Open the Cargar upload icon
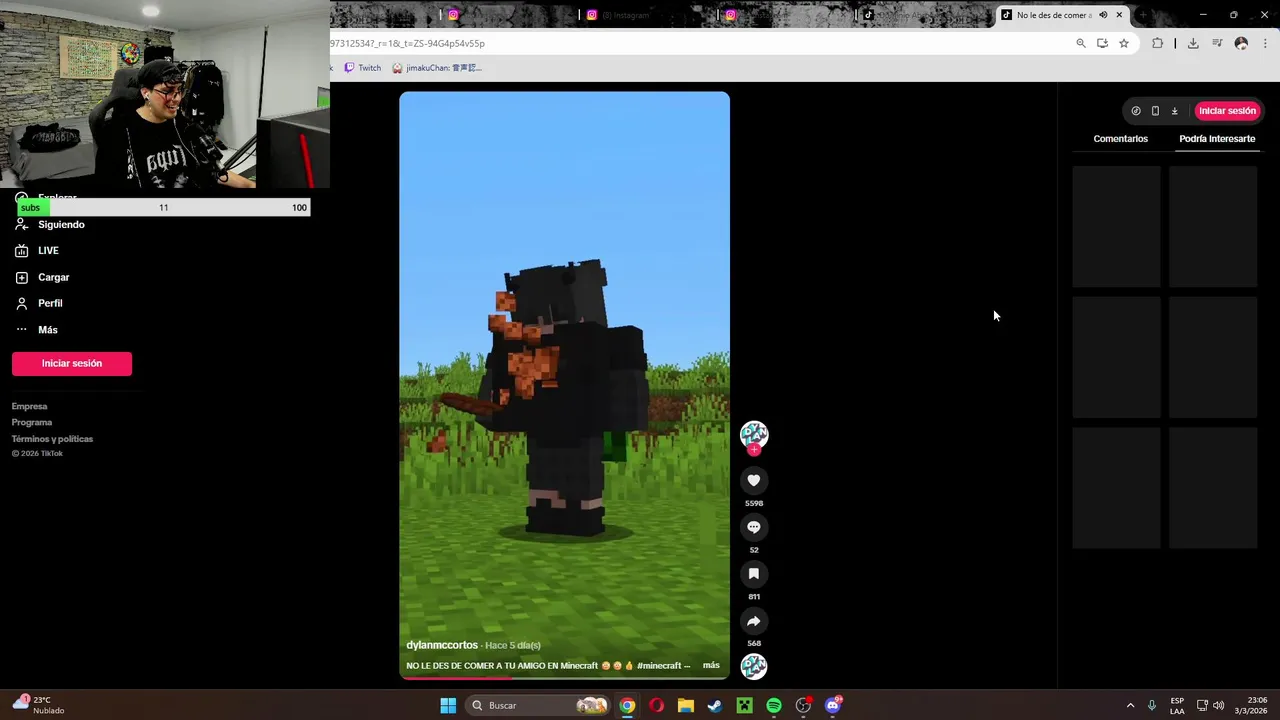This screenshot has height=720, width=1280. click(21, 277)
